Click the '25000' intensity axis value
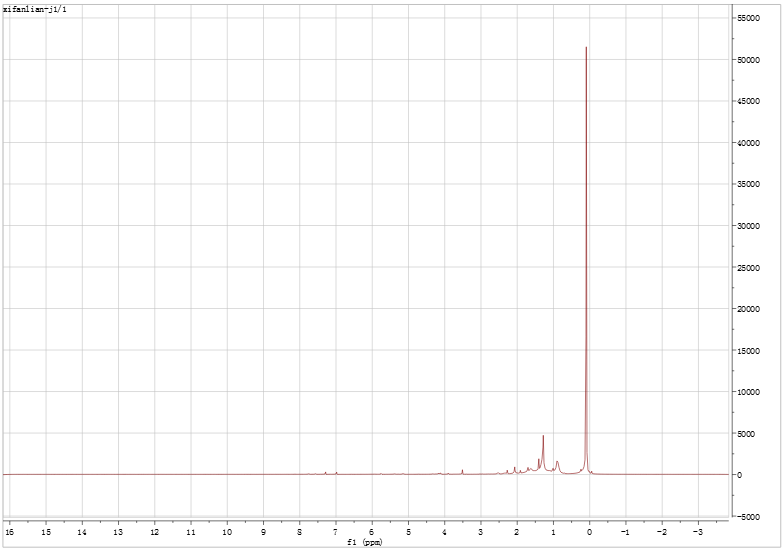784x550 pixels. (748, 268)
